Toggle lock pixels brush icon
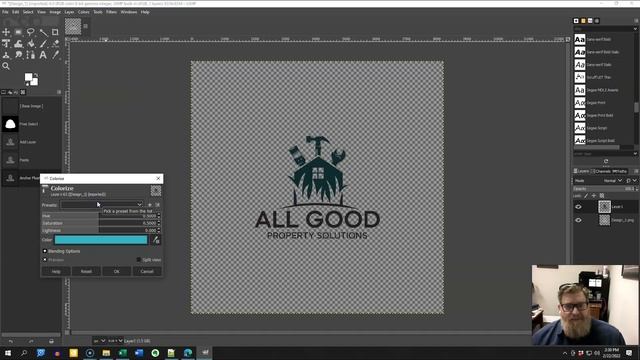 [x=586, y=196]
